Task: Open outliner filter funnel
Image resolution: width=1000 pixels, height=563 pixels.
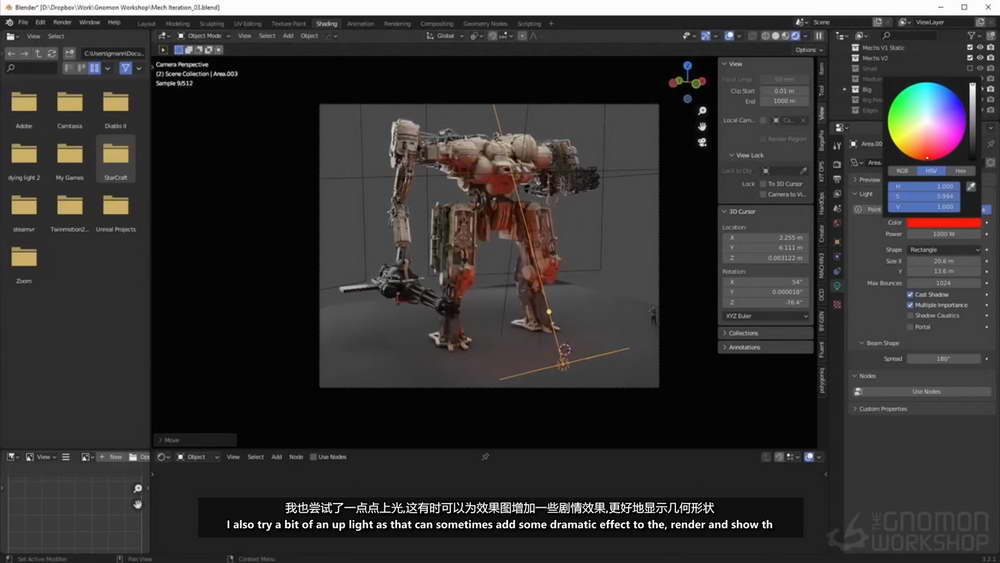Action: pyautogui.click(x=971, y=36)
